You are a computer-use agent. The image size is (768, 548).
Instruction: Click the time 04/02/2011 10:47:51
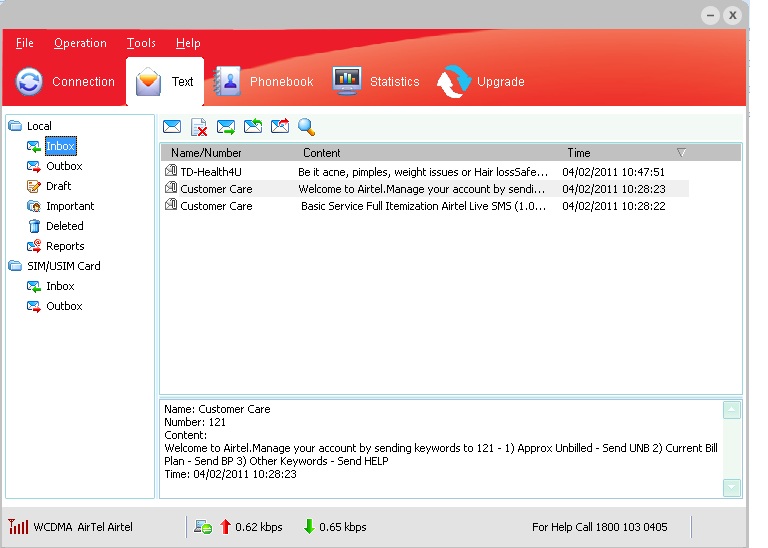click(613, 172)
